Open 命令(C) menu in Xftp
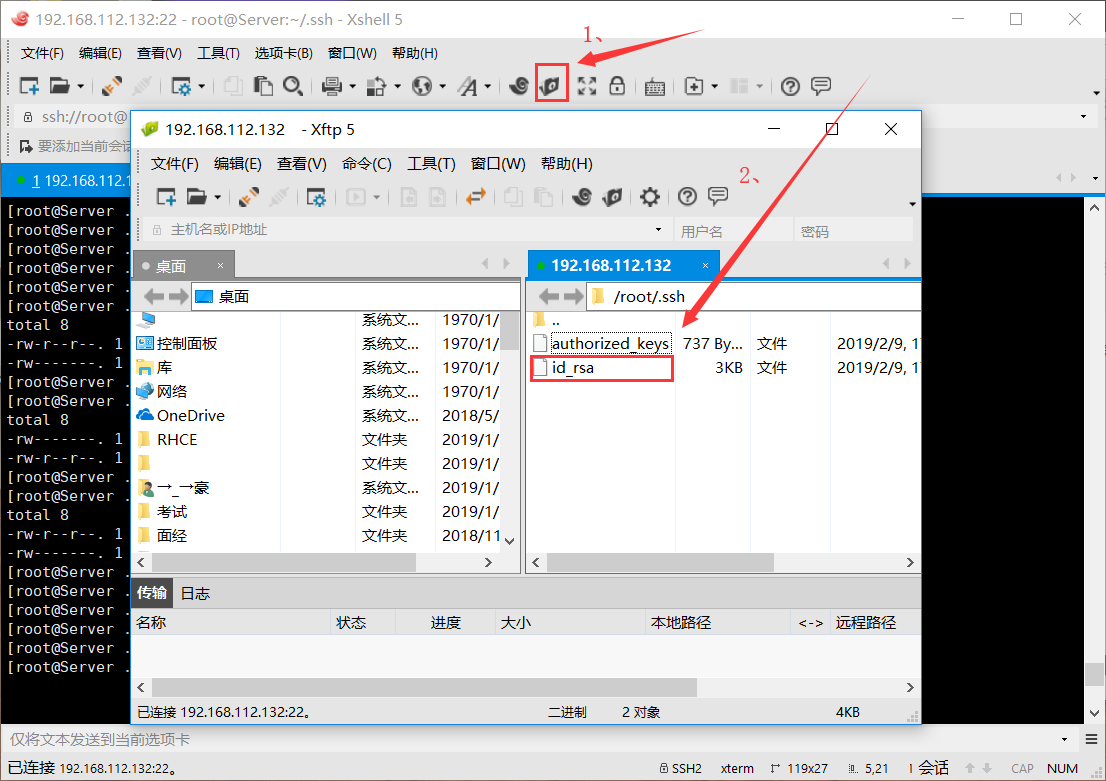Screen dimensions: 1106x781 coord(367,164)
